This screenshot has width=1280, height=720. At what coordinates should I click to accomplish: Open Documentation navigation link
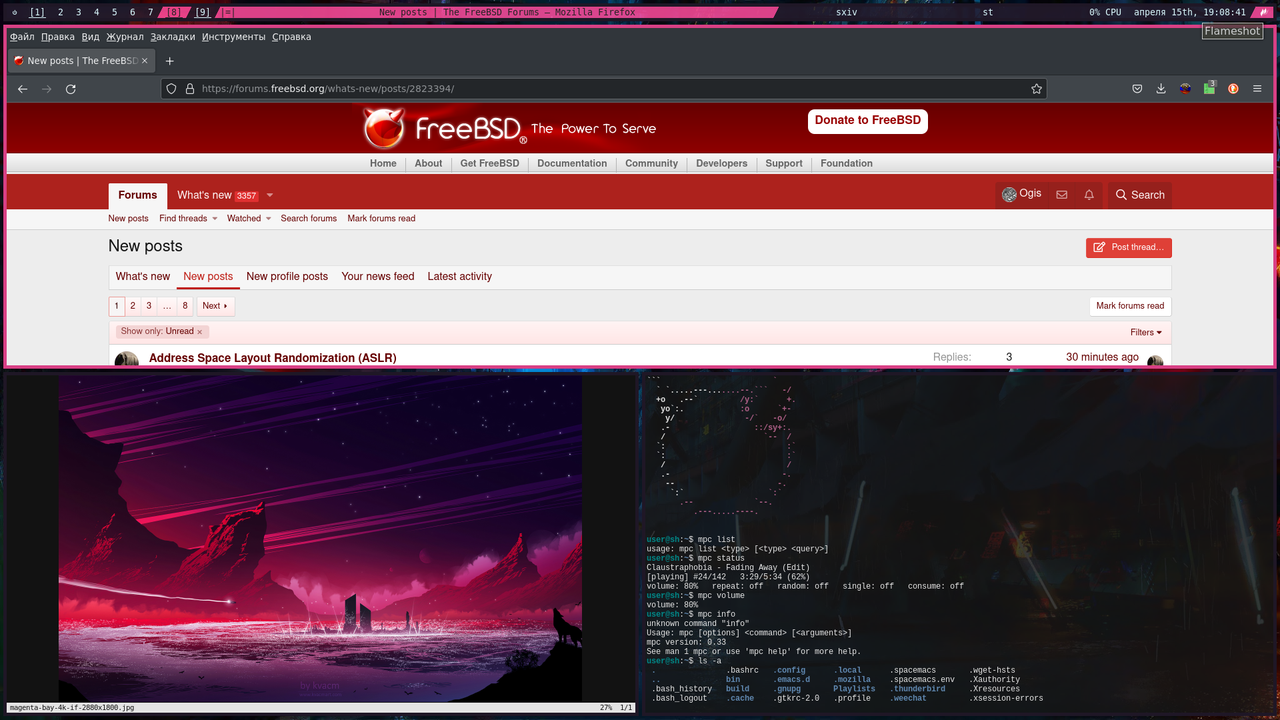click(x=572, y=164)
